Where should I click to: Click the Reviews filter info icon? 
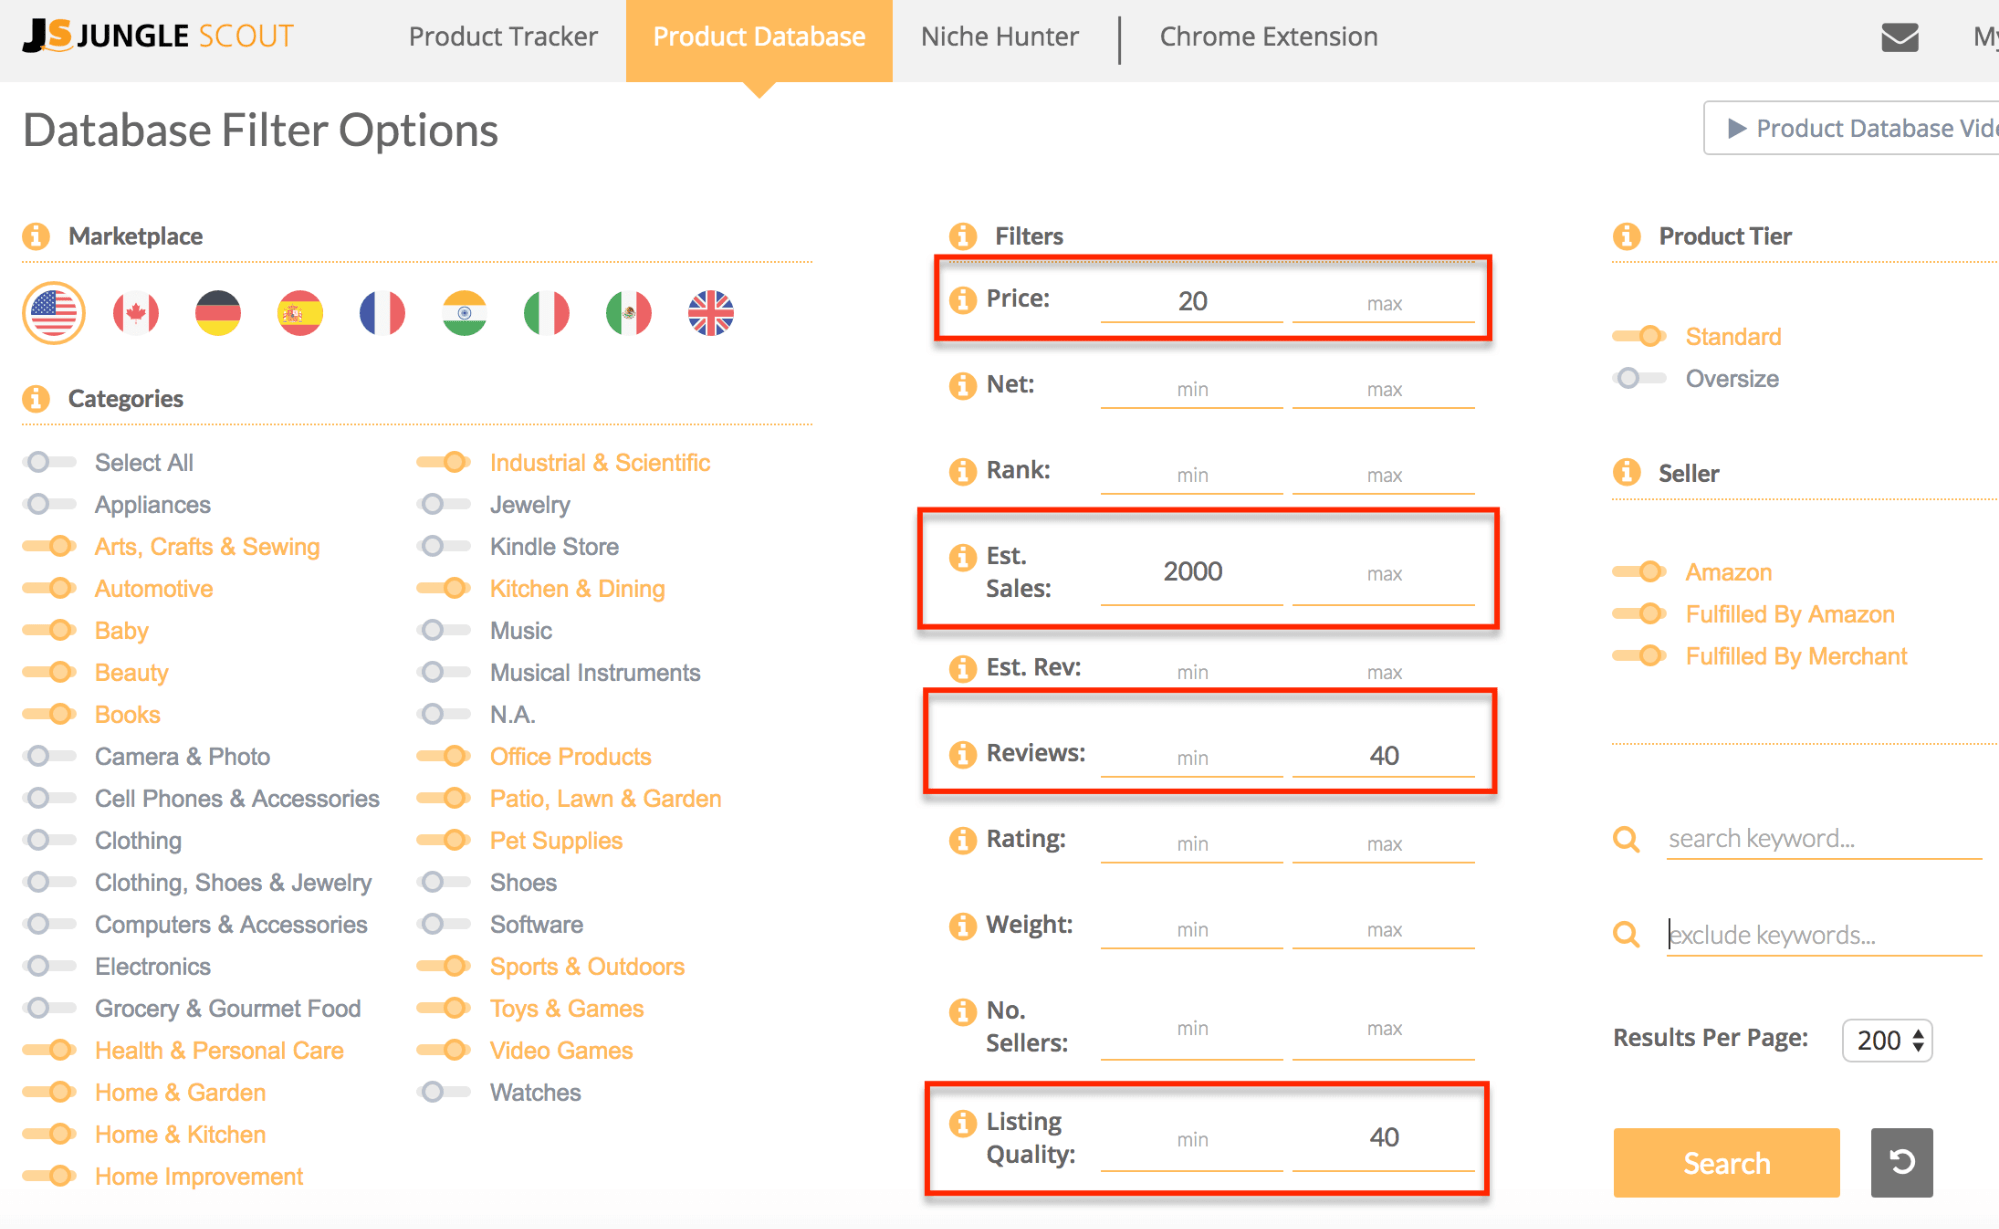(x=963, y=754)
